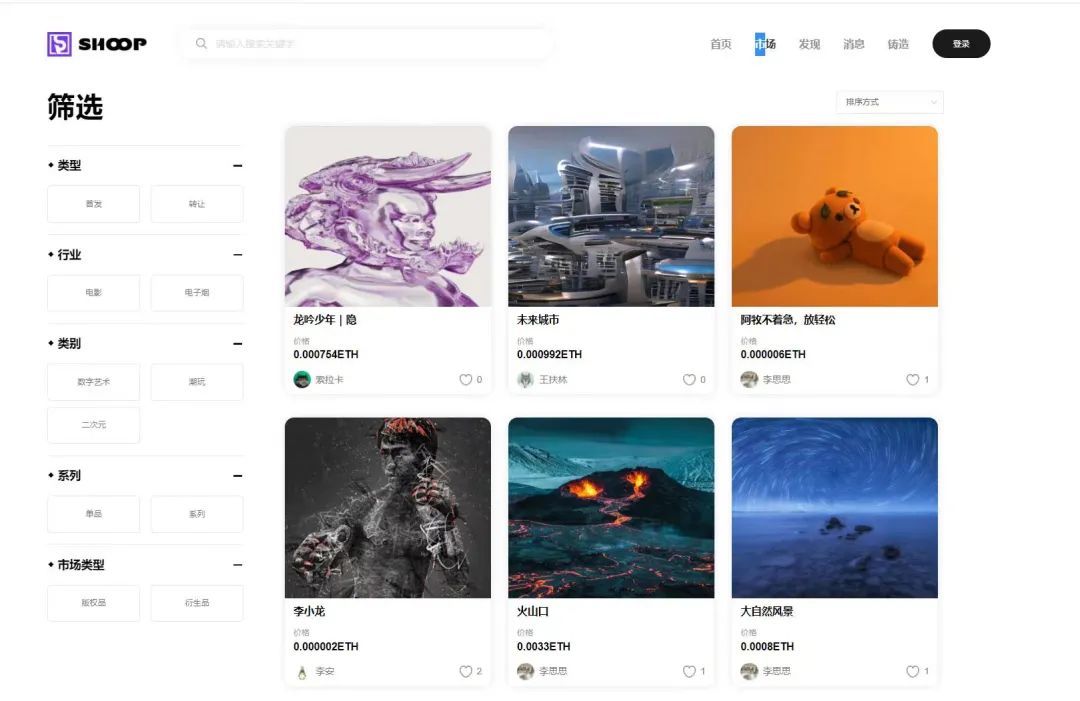The image size is (1080, 701).
Task: Toggle the 电子烟 industry filter
Action: point(197,293)
